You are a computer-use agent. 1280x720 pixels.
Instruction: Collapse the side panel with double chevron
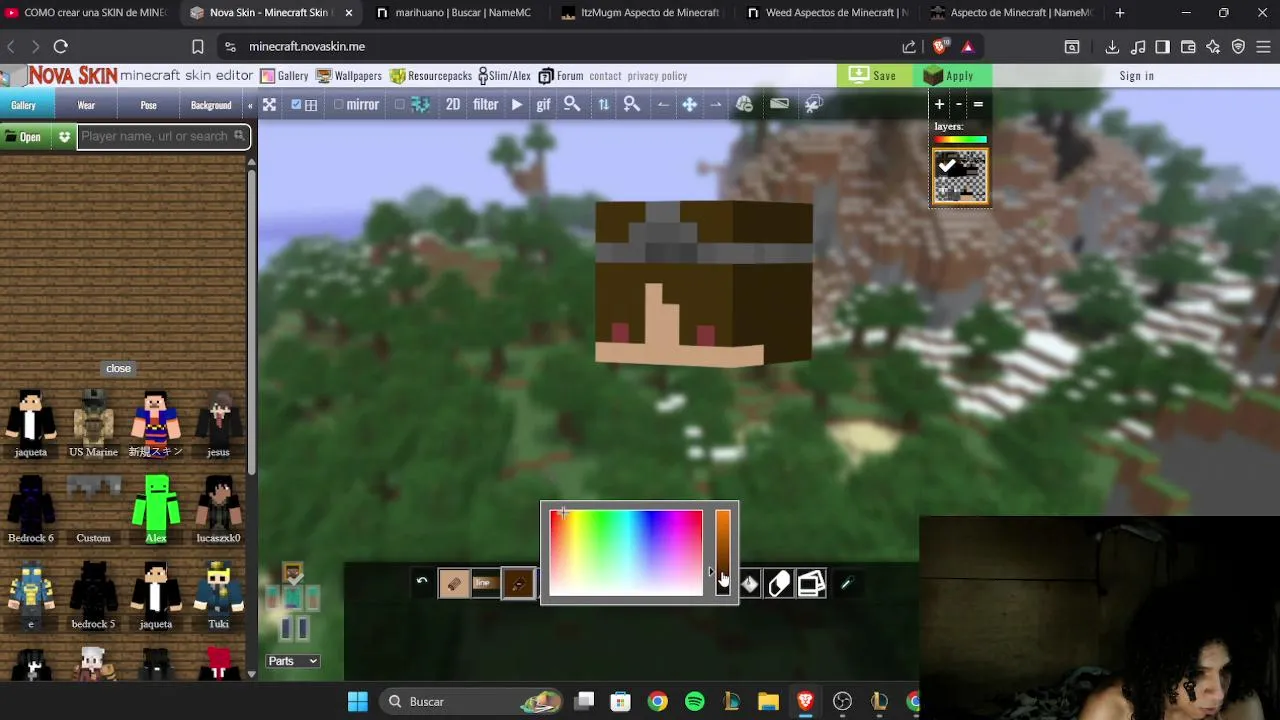point(250,105)
